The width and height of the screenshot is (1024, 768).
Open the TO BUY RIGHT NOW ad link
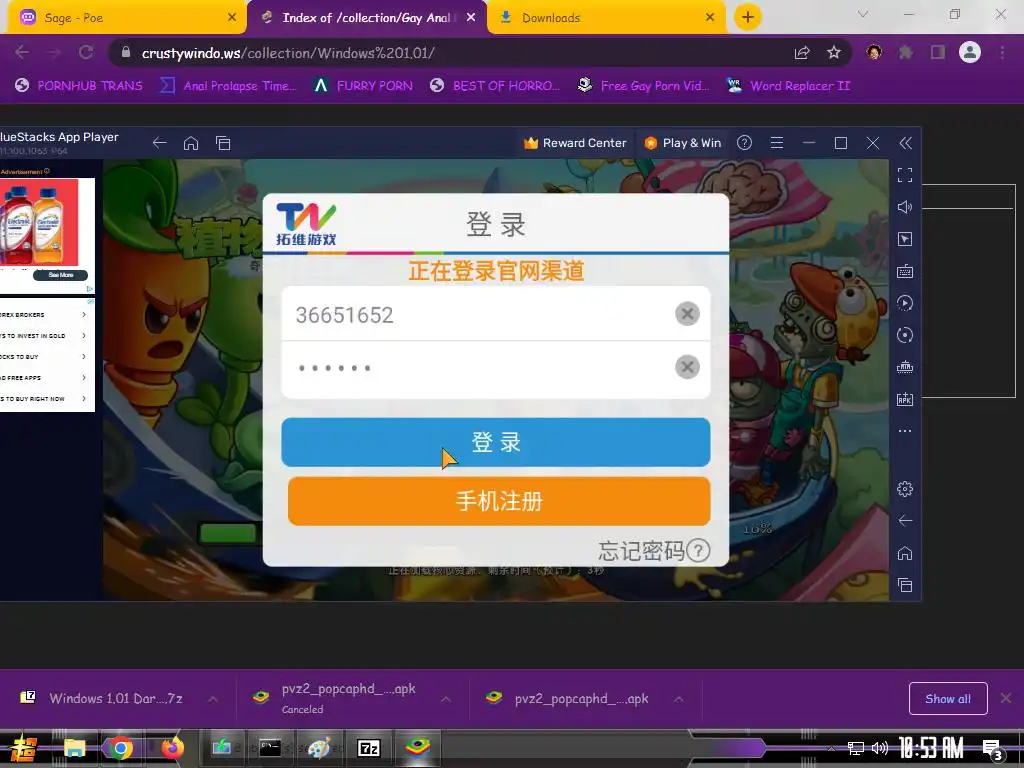(x=44, y=398)
